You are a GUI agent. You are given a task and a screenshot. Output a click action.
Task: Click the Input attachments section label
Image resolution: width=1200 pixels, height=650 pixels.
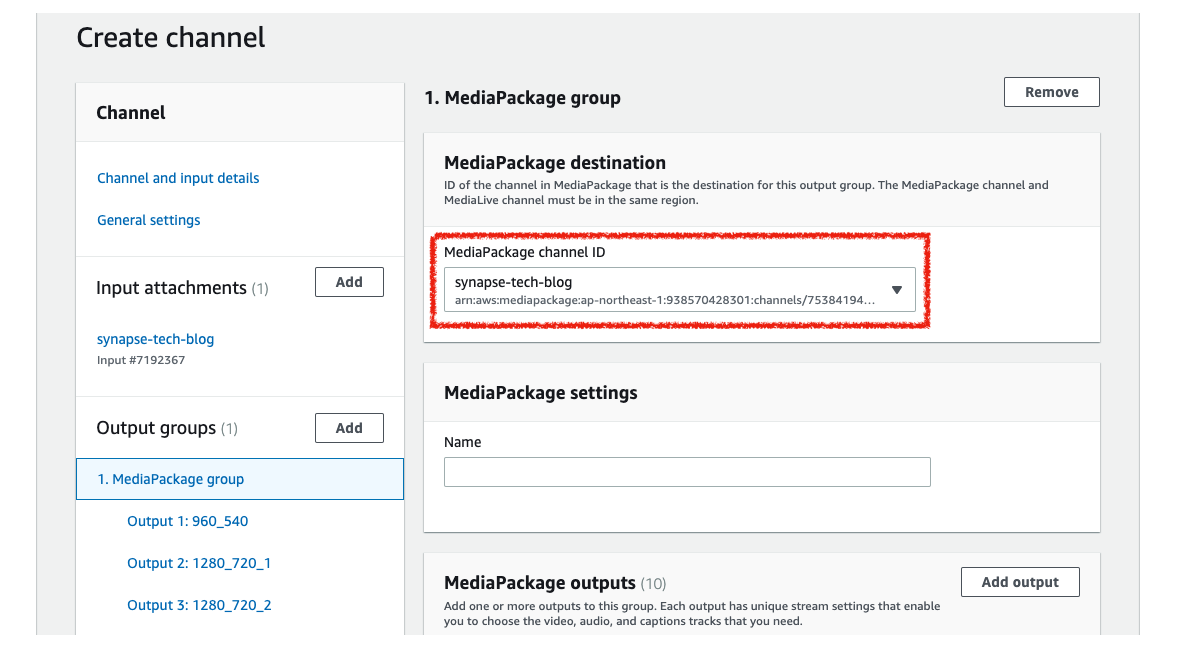pos(171,288)
